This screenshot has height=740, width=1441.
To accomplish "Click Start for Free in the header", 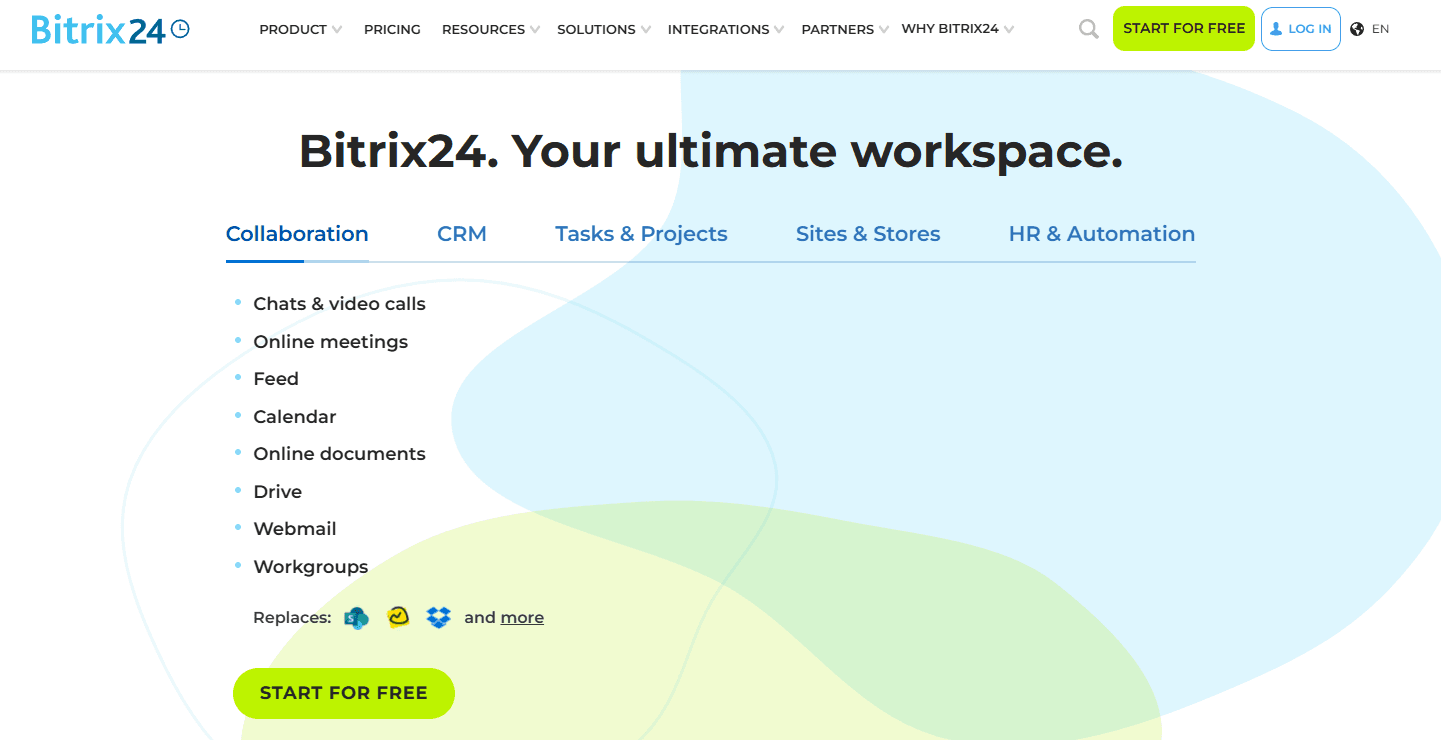I will point(1184,29).
